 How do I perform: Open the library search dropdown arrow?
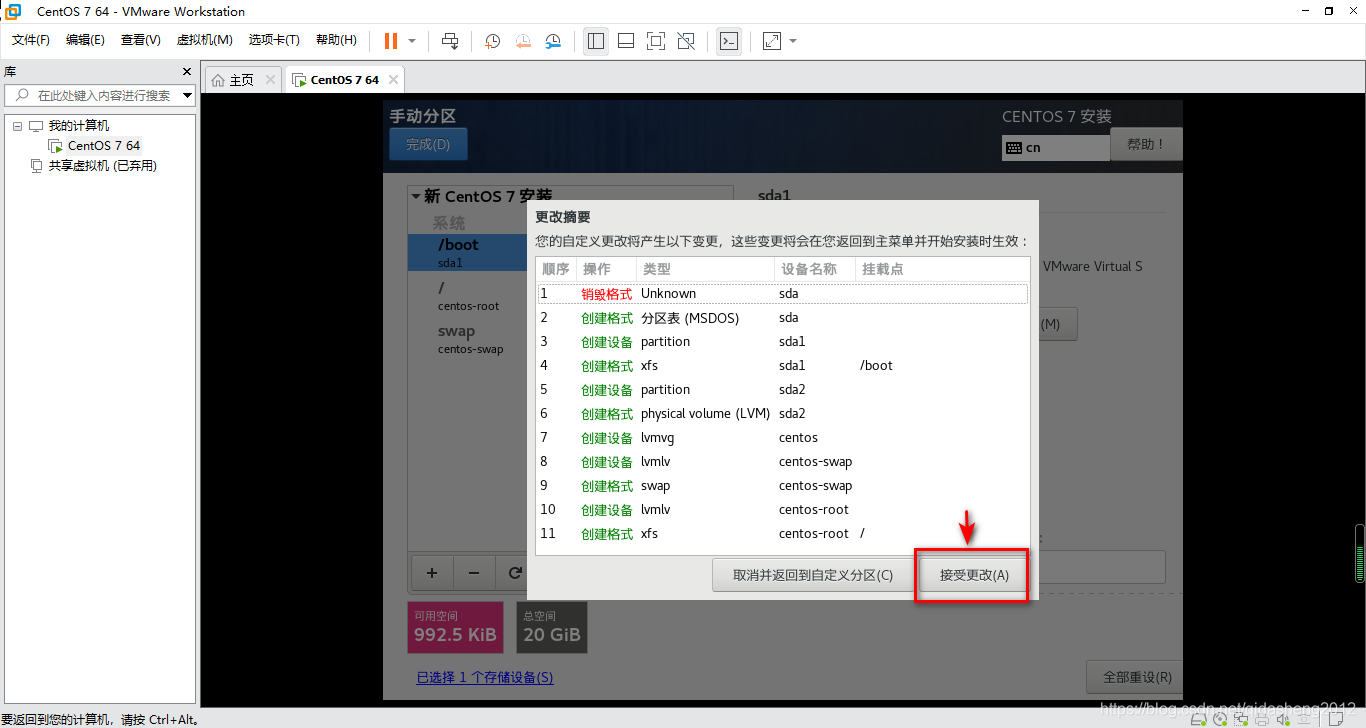click(188, 96)
